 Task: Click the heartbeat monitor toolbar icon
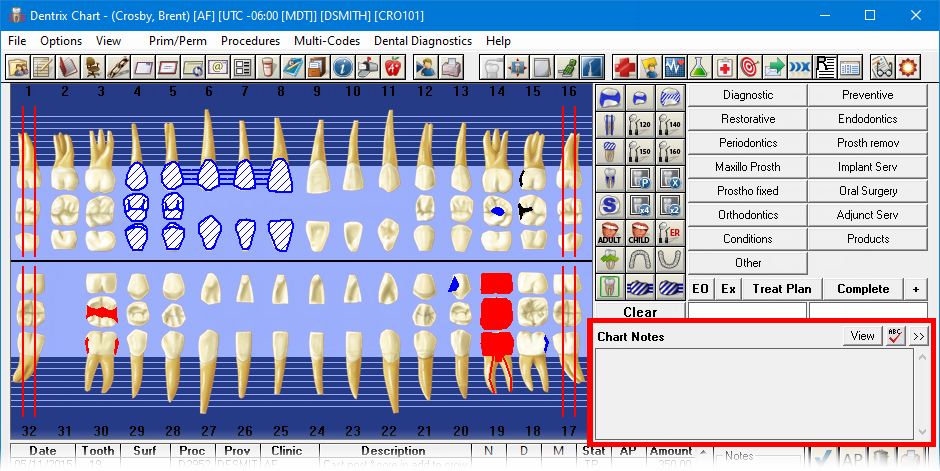point(674,67)
